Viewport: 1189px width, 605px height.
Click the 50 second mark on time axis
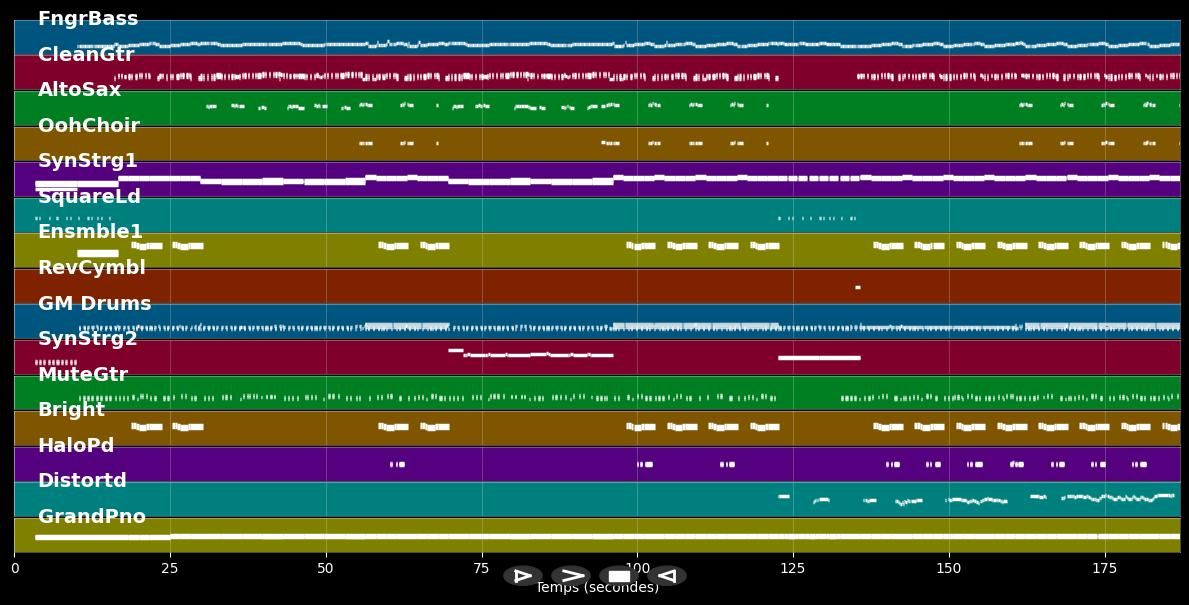325,568
